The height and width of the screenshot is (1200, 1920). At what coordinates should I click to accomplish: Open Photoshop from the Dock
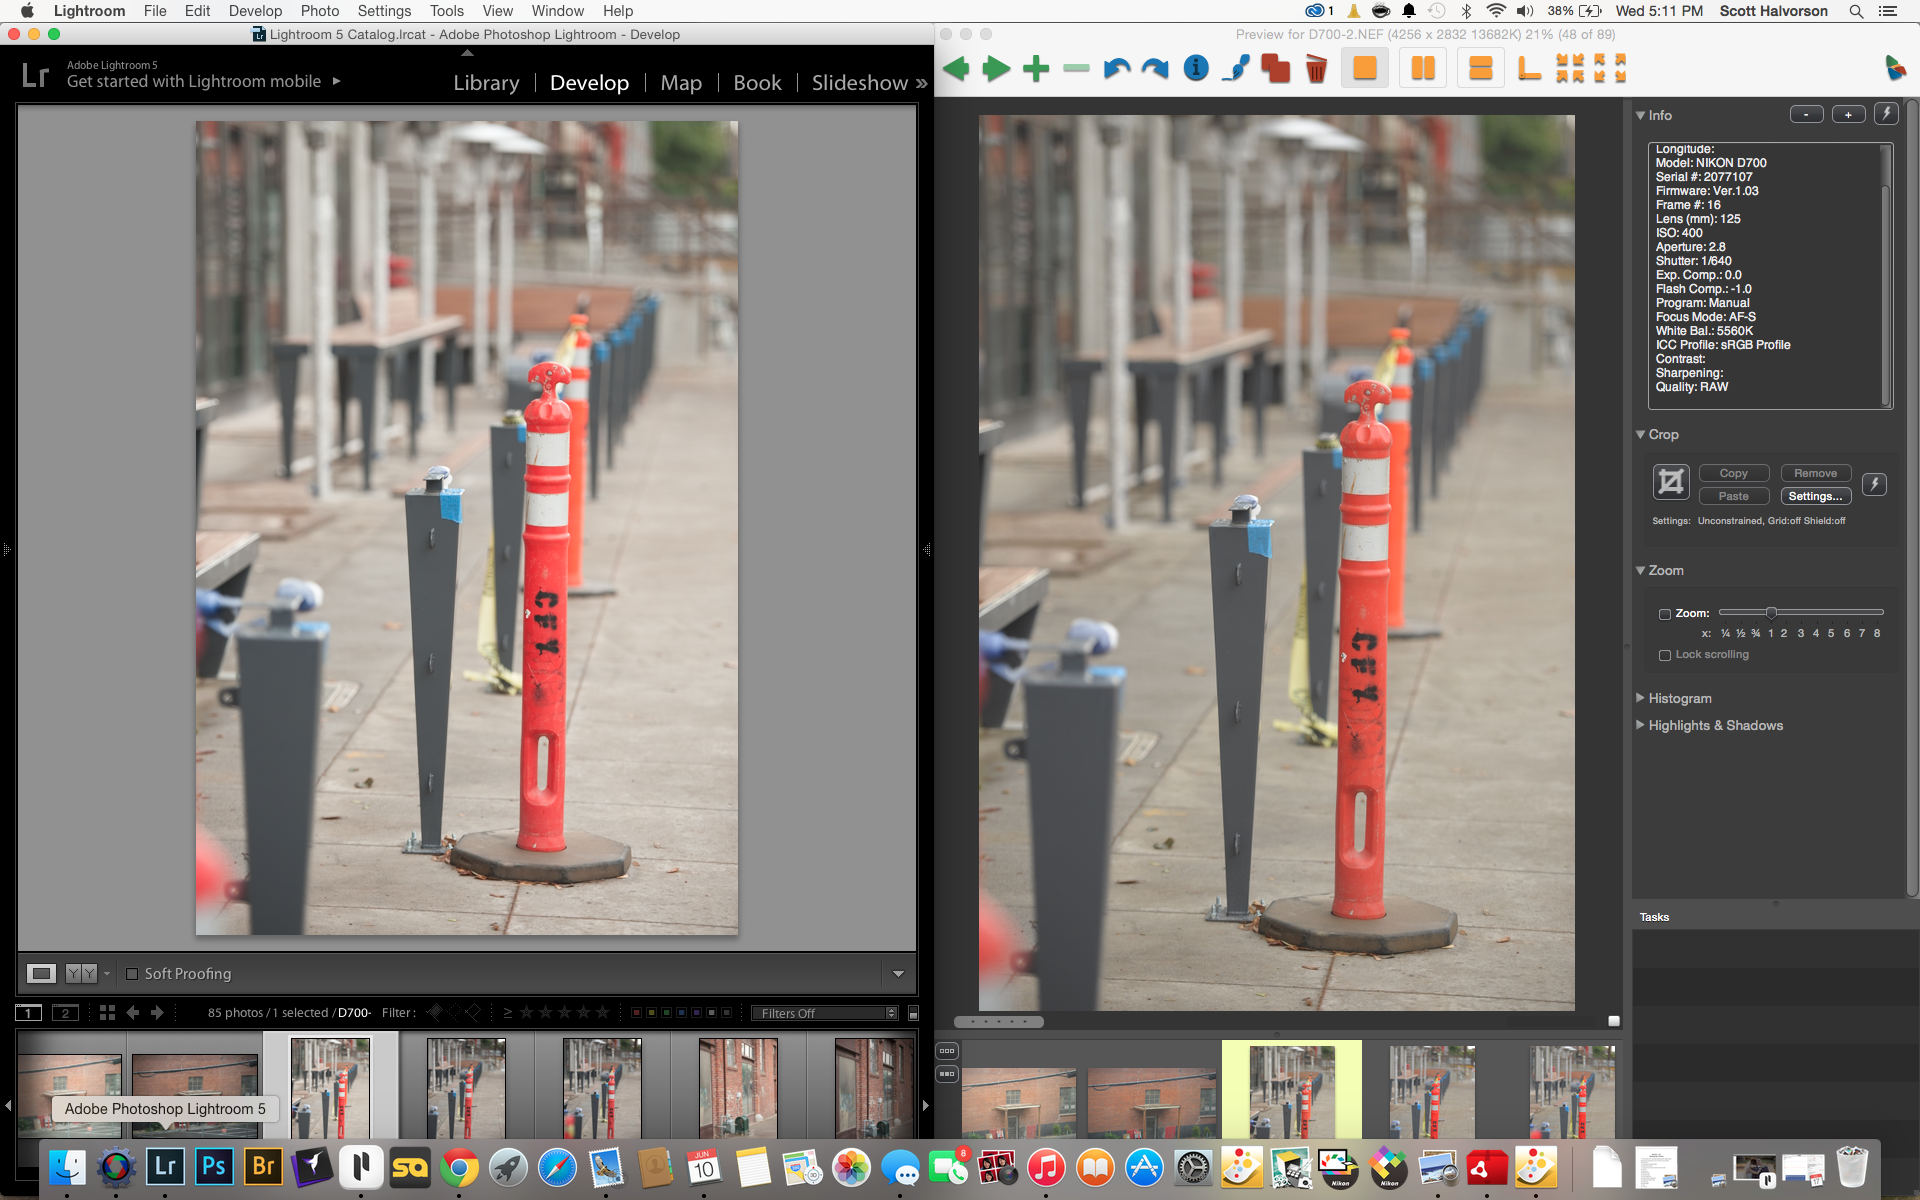[214, 1167]
